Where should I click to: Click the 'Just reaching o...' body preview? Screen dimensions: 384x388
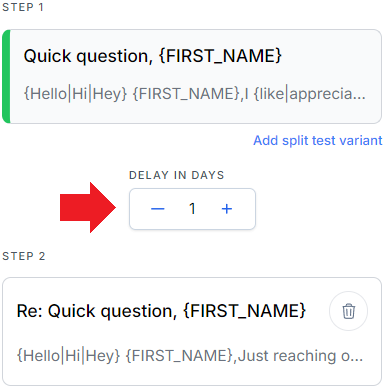click(x=300, y=356)
